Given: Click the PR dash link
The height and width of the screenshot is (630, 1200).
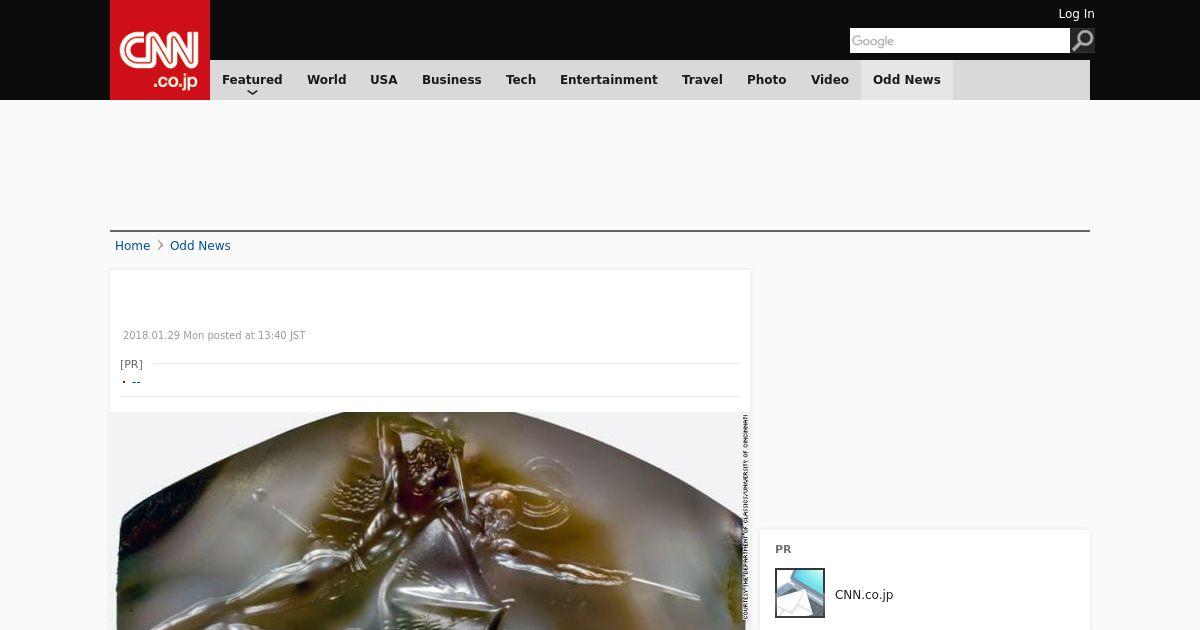Looking at the screenshot, I should [x=136, y=382].
